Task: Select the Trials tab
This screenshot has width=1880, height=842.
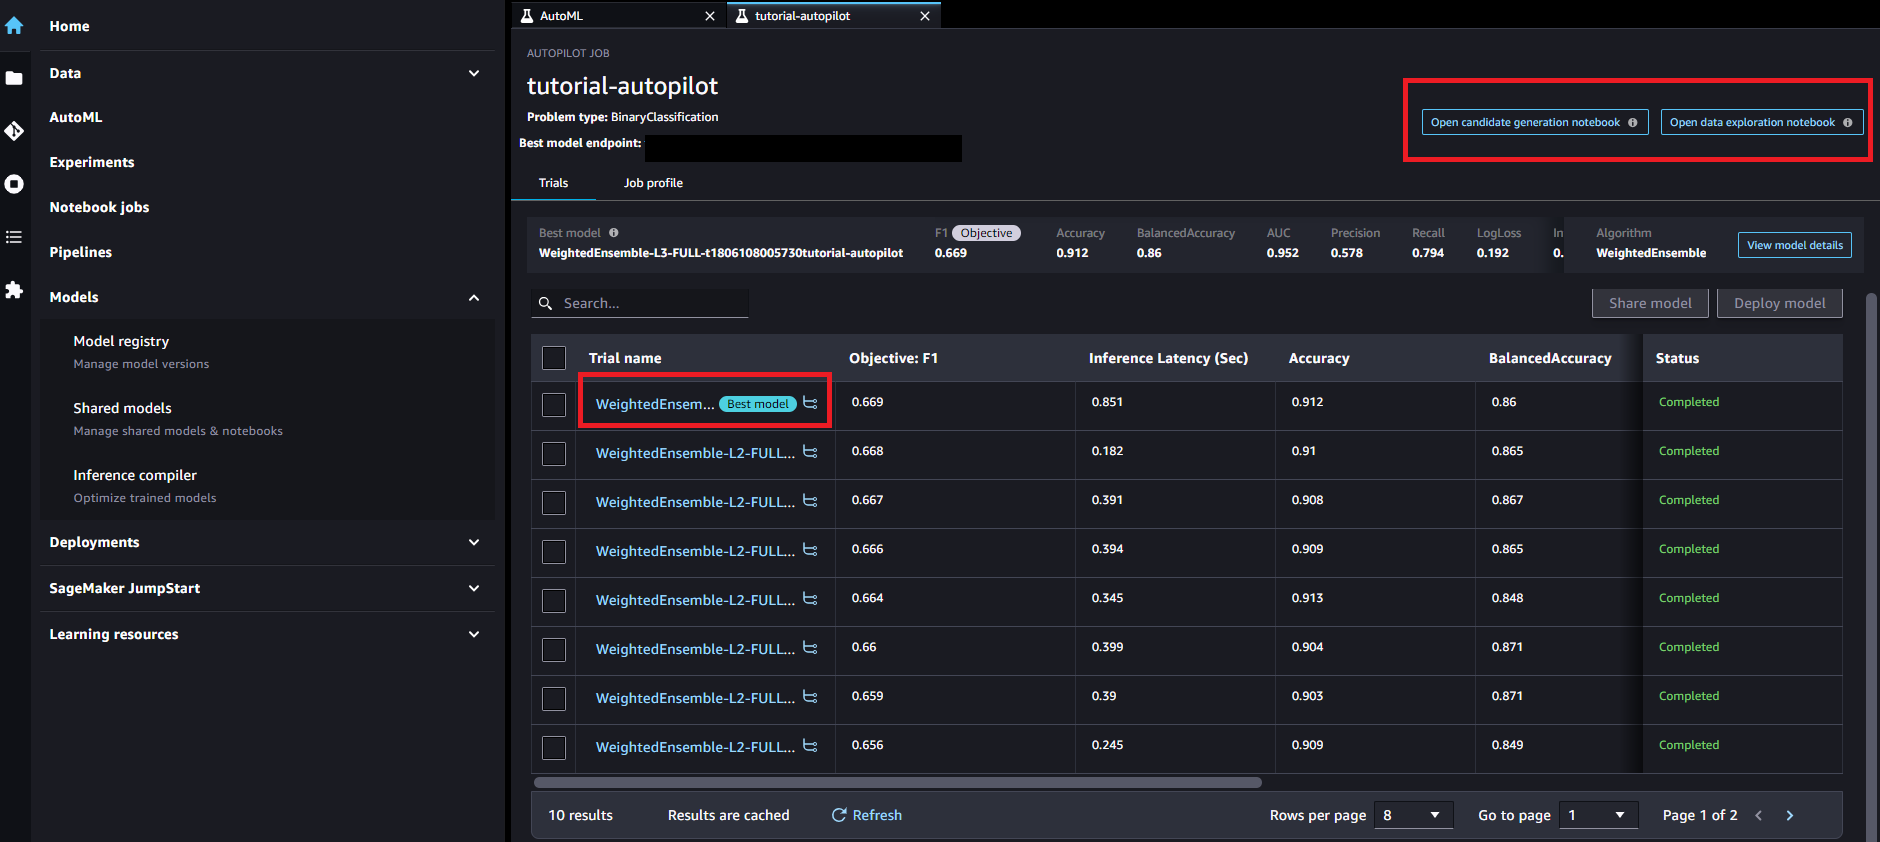Action: (x=553, y=183)
